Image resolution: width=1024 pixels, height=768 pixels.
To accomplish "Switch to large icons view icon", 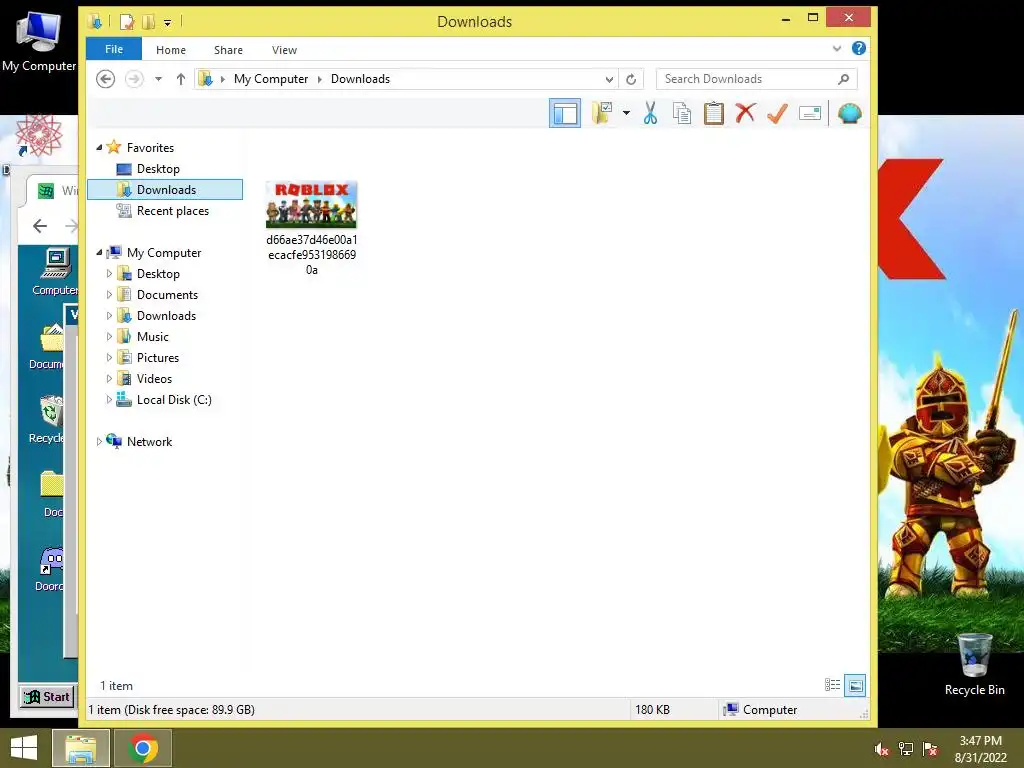I will (855, 685).
